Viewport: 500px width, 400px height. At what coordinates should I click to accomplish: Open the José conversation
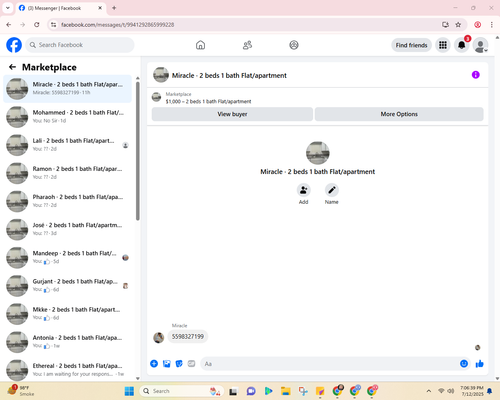[x=68, y=229]
